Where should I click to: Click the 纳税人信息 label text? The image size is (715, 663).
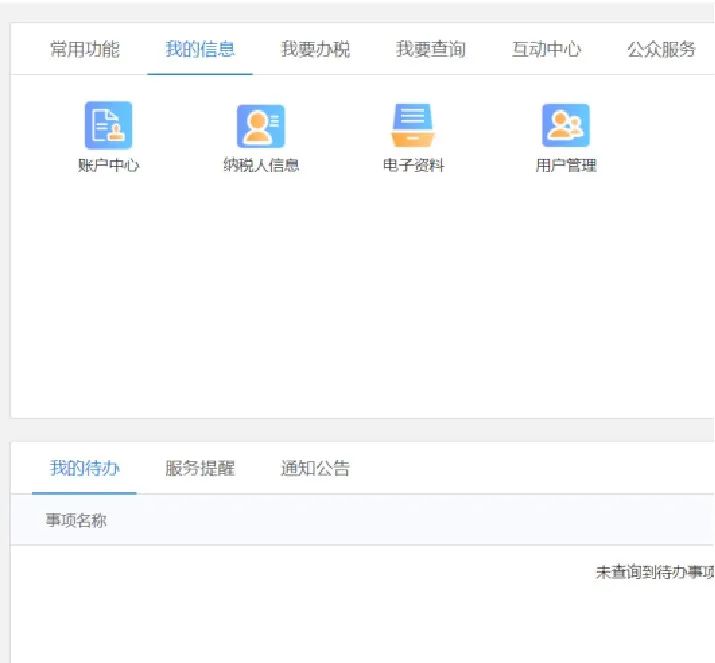point(261,165)
